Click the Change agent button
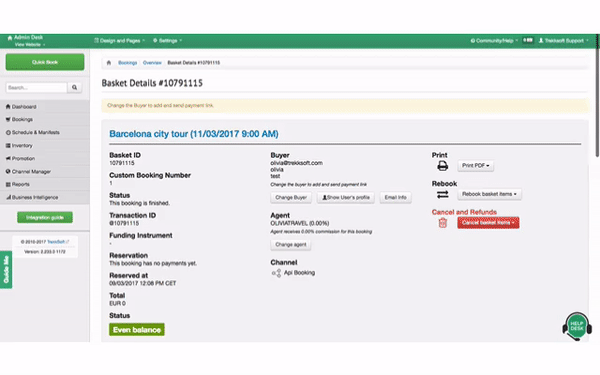 pos(290,245)
